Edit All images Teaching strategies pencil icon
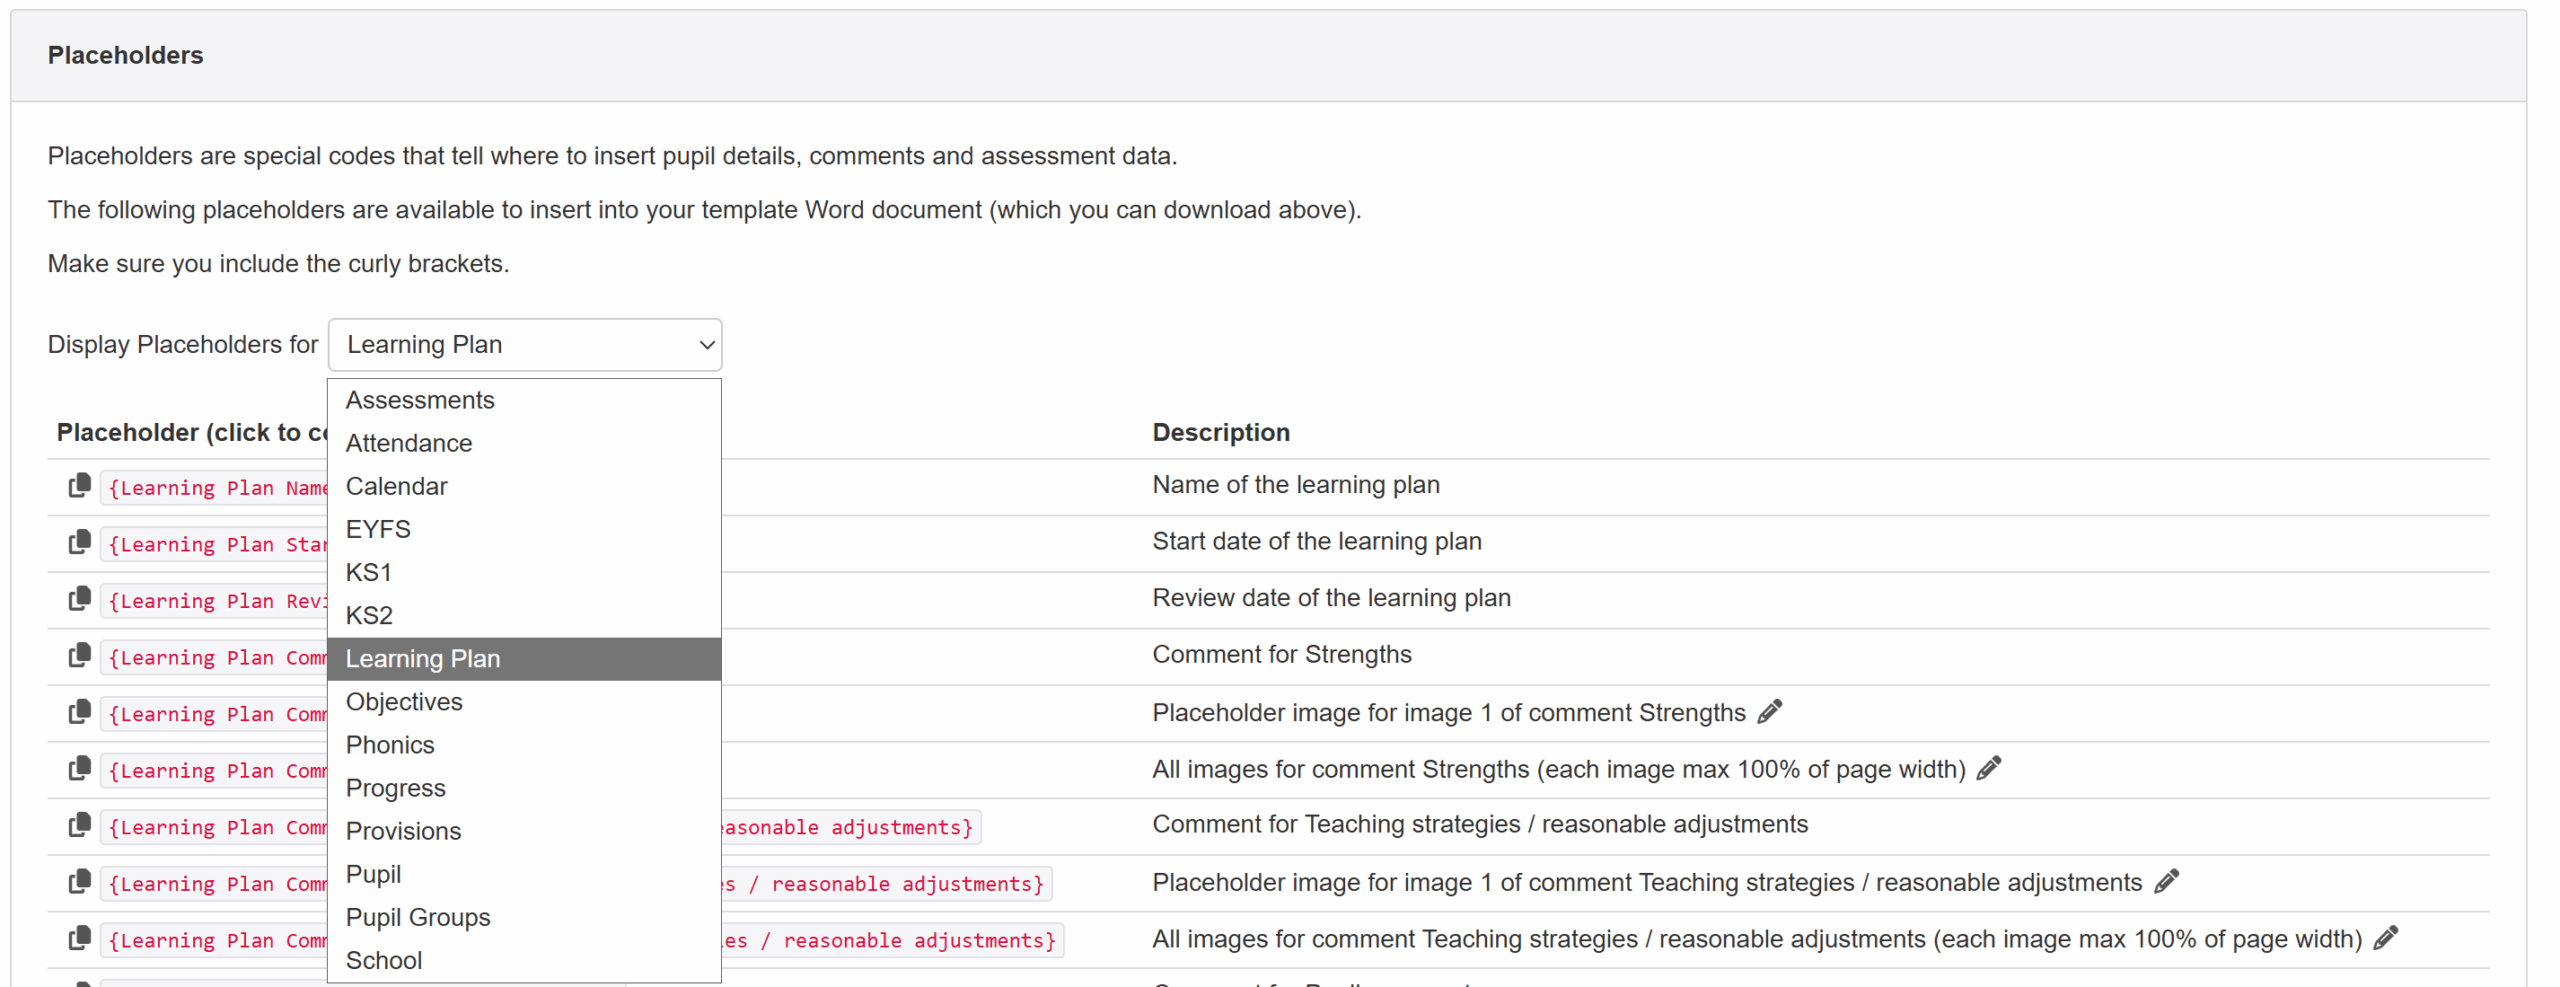This screenshot has height=987, width=2560. pyautogui.click(x=2385, y=939)
